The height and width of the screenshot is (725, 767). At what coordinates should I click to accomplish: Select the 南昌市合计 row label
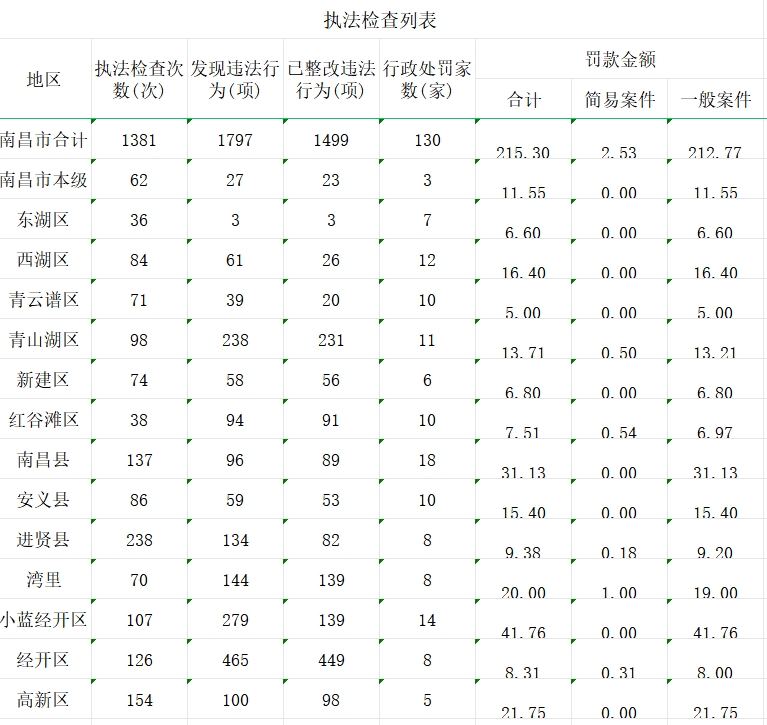click(45, 140)
